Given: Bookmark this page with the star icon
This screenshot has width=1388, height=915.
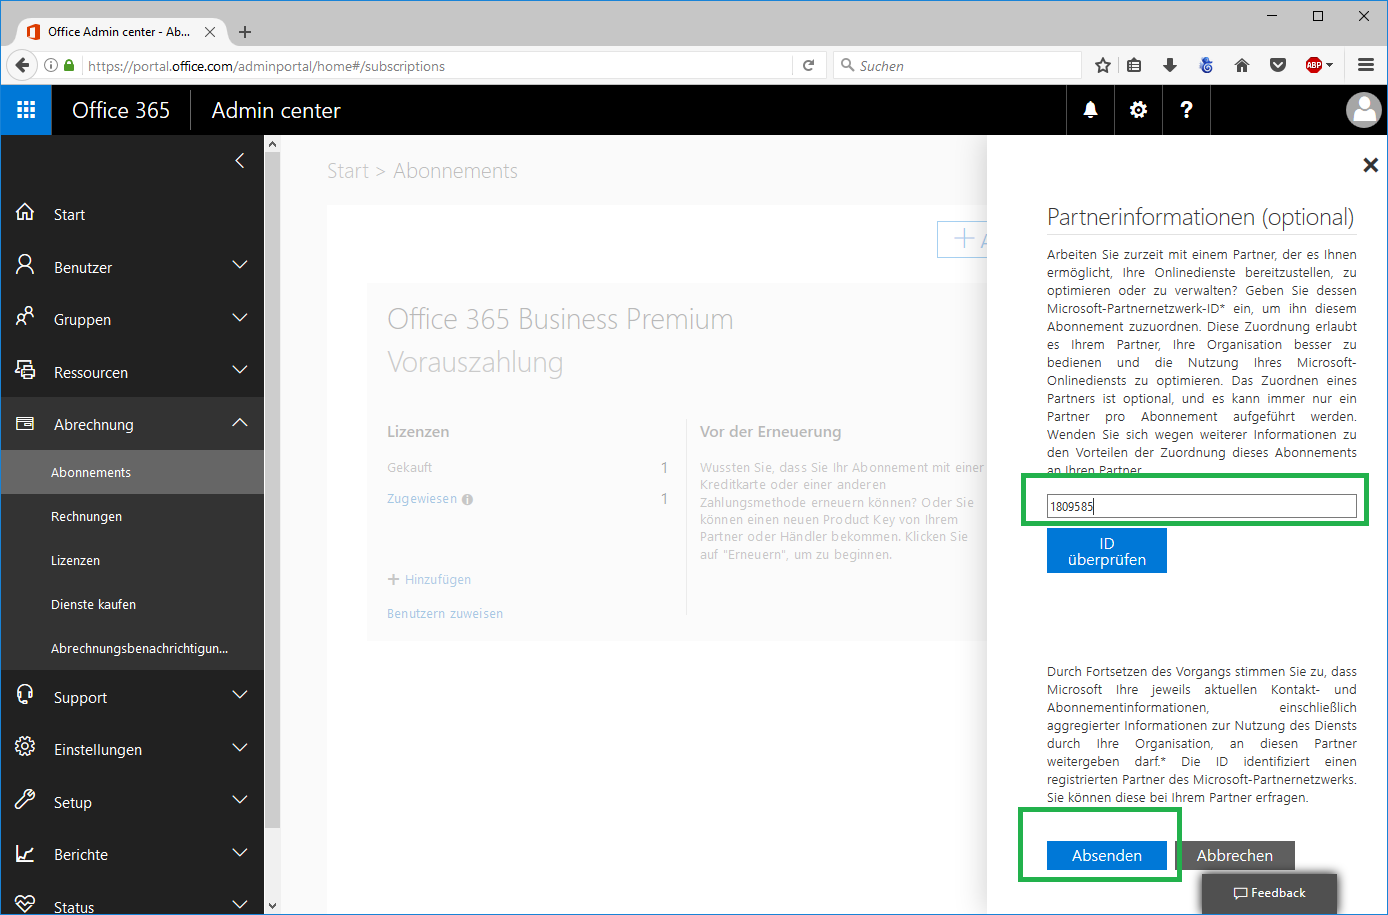Looking at the screenshot, I should [1102, 66].
